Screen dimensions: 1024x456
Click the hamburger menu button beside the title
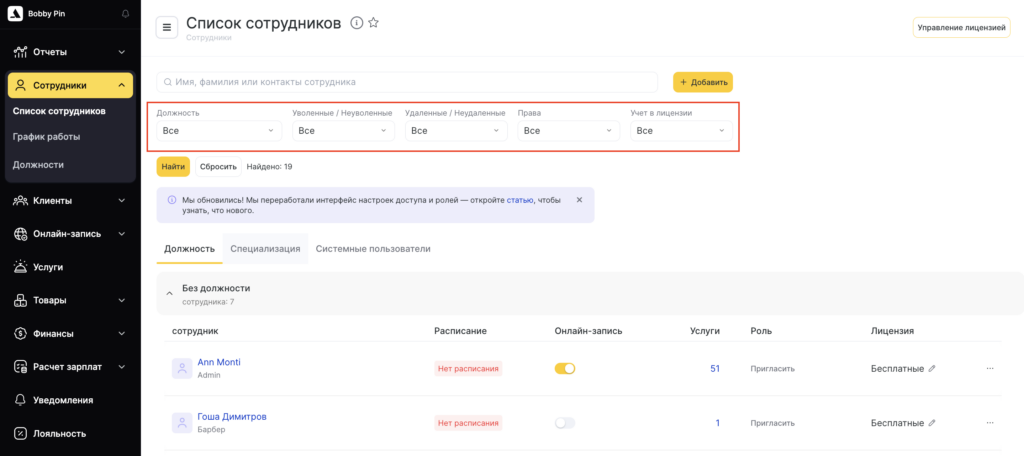[167, 27]
